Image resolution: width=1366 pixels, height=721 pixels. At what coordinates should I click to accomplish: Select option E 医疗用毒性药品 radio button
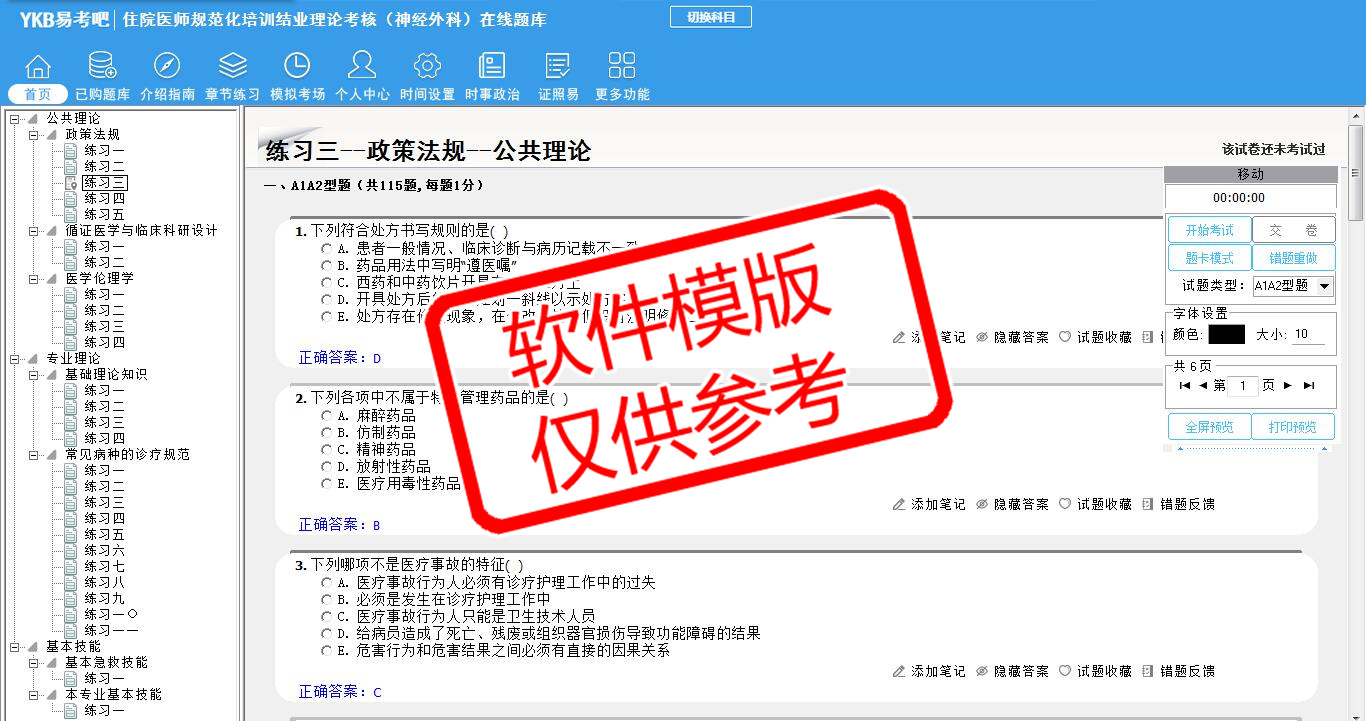point(326,483)
